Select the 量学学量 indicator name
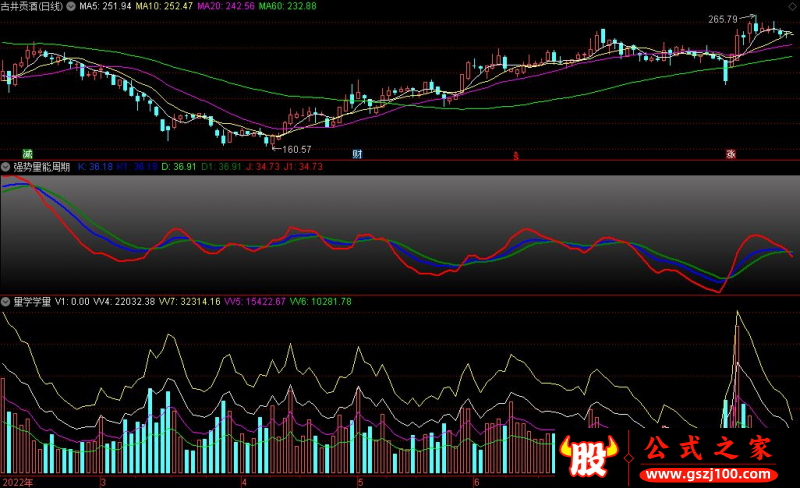The image size is (800, 488). (x=32, y=302)
